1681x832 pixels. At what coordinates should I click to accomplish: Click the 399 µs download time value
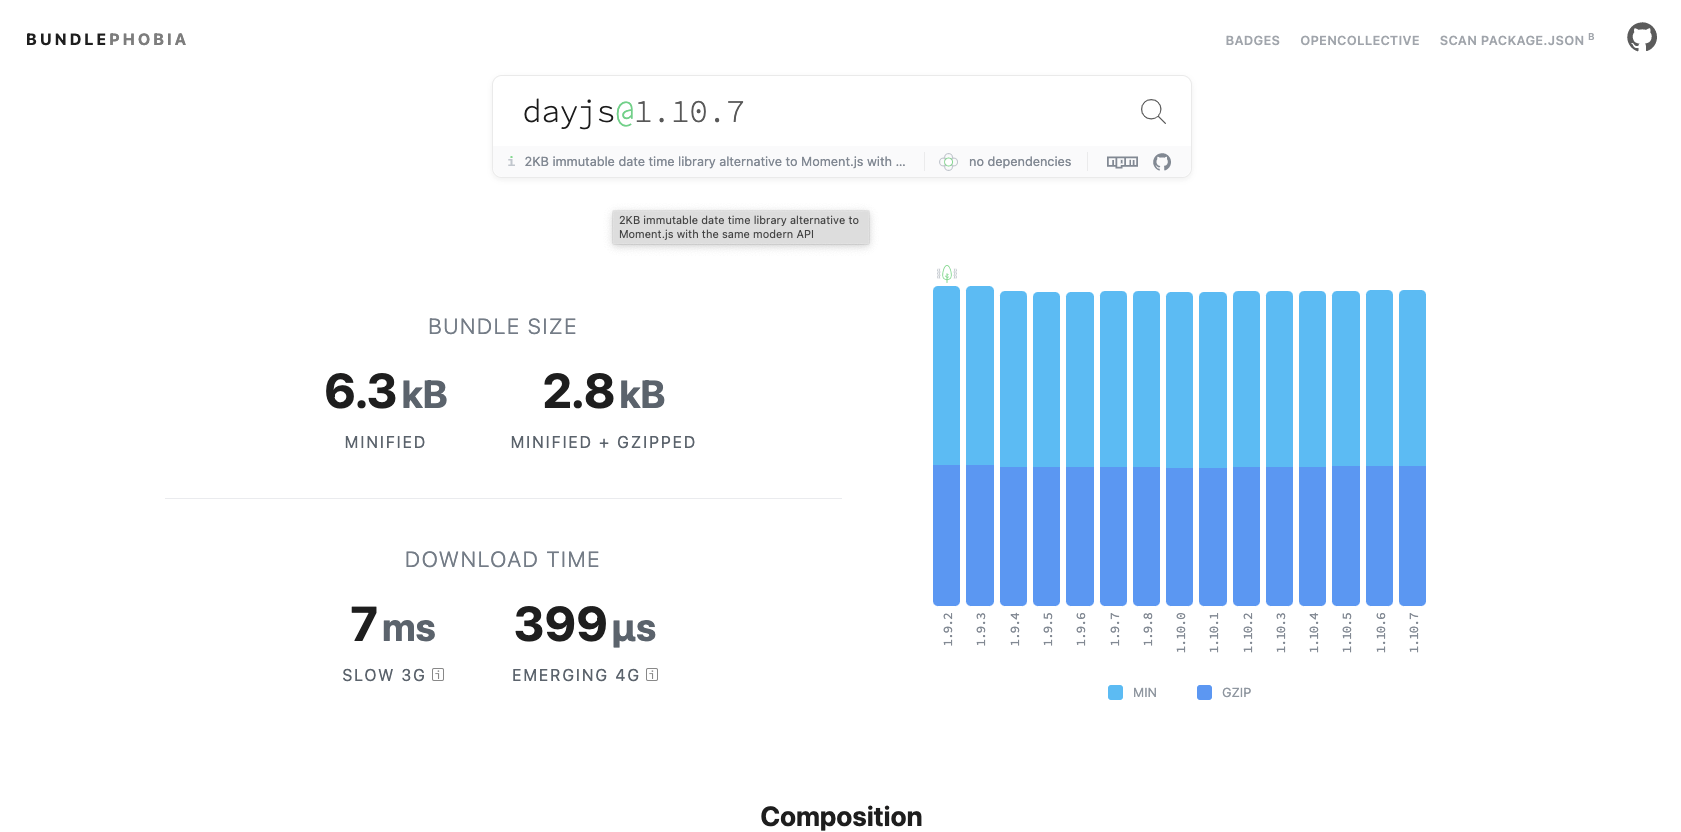(x=585, y=626)
